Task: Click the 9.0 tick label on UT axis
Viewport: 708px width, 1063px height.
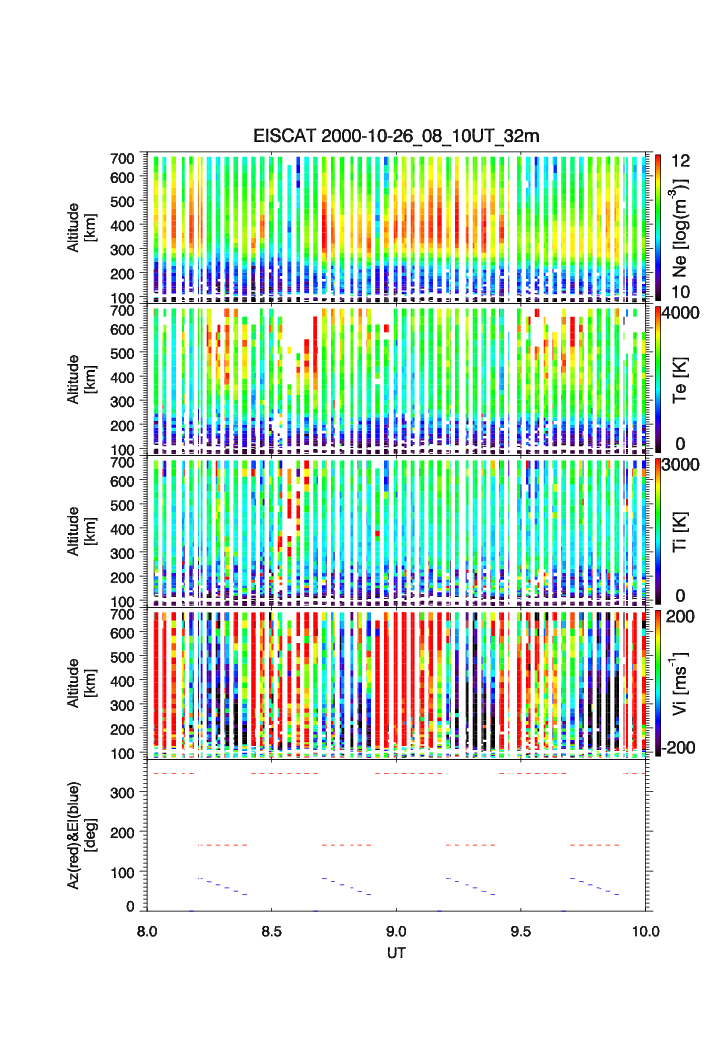Action: [x=397, y=930]
